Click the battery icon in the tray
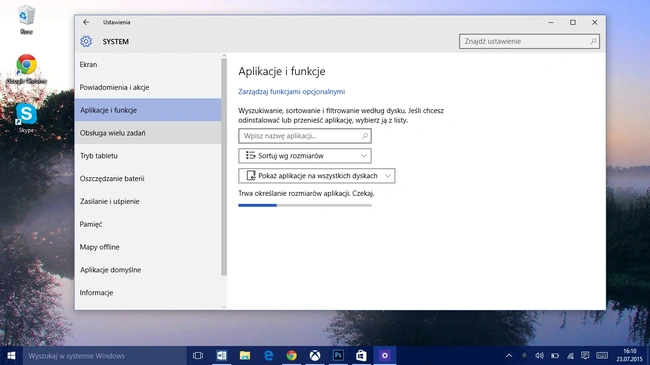The image size is (650, 365). pyautogui.click(x=555, y=356)
